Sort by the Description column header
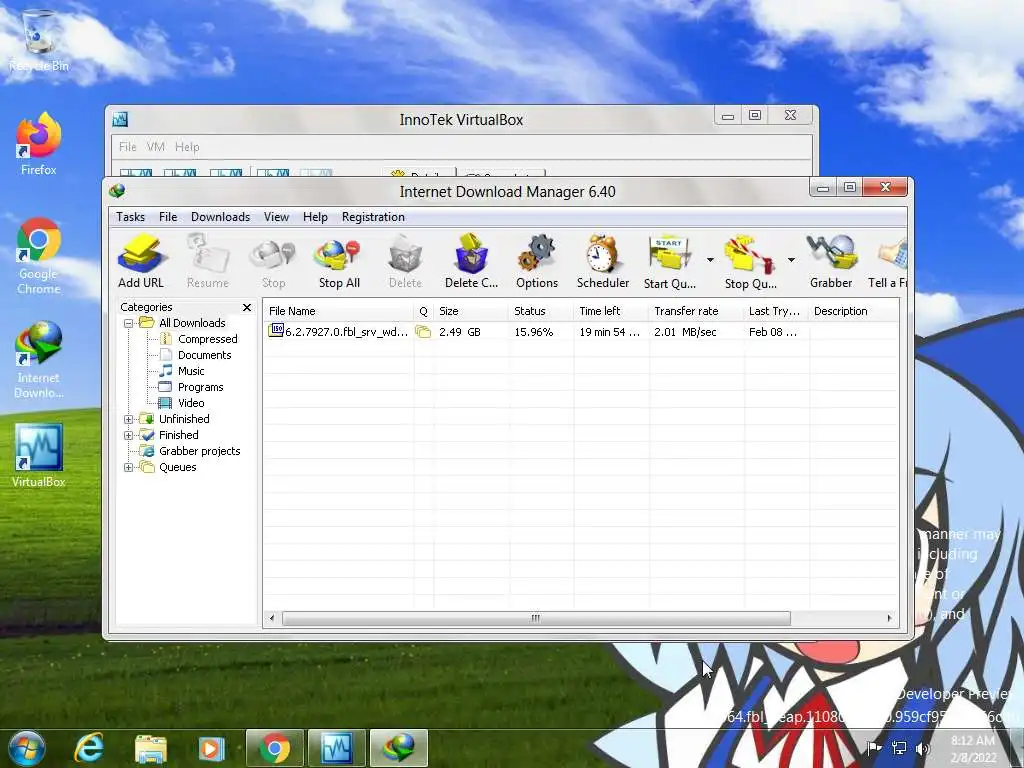This screenshot has height=768, width=1024. pyautogui.click(x=854, y=311)
